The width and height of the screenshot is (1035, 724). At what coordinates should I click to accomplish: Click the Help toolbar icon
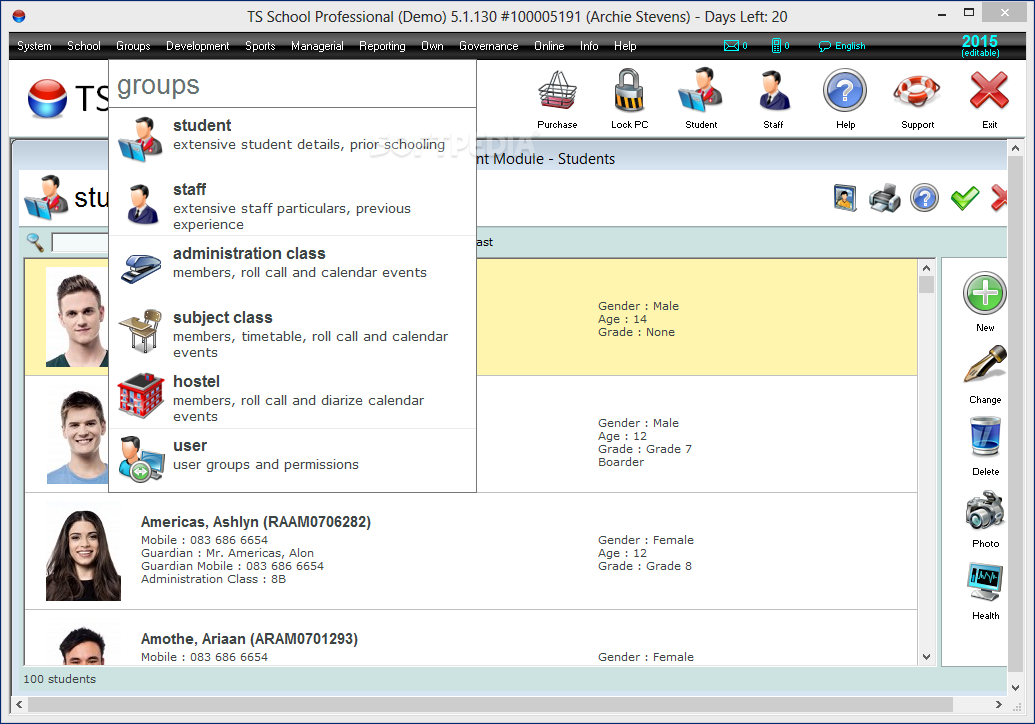coord(845,90)
